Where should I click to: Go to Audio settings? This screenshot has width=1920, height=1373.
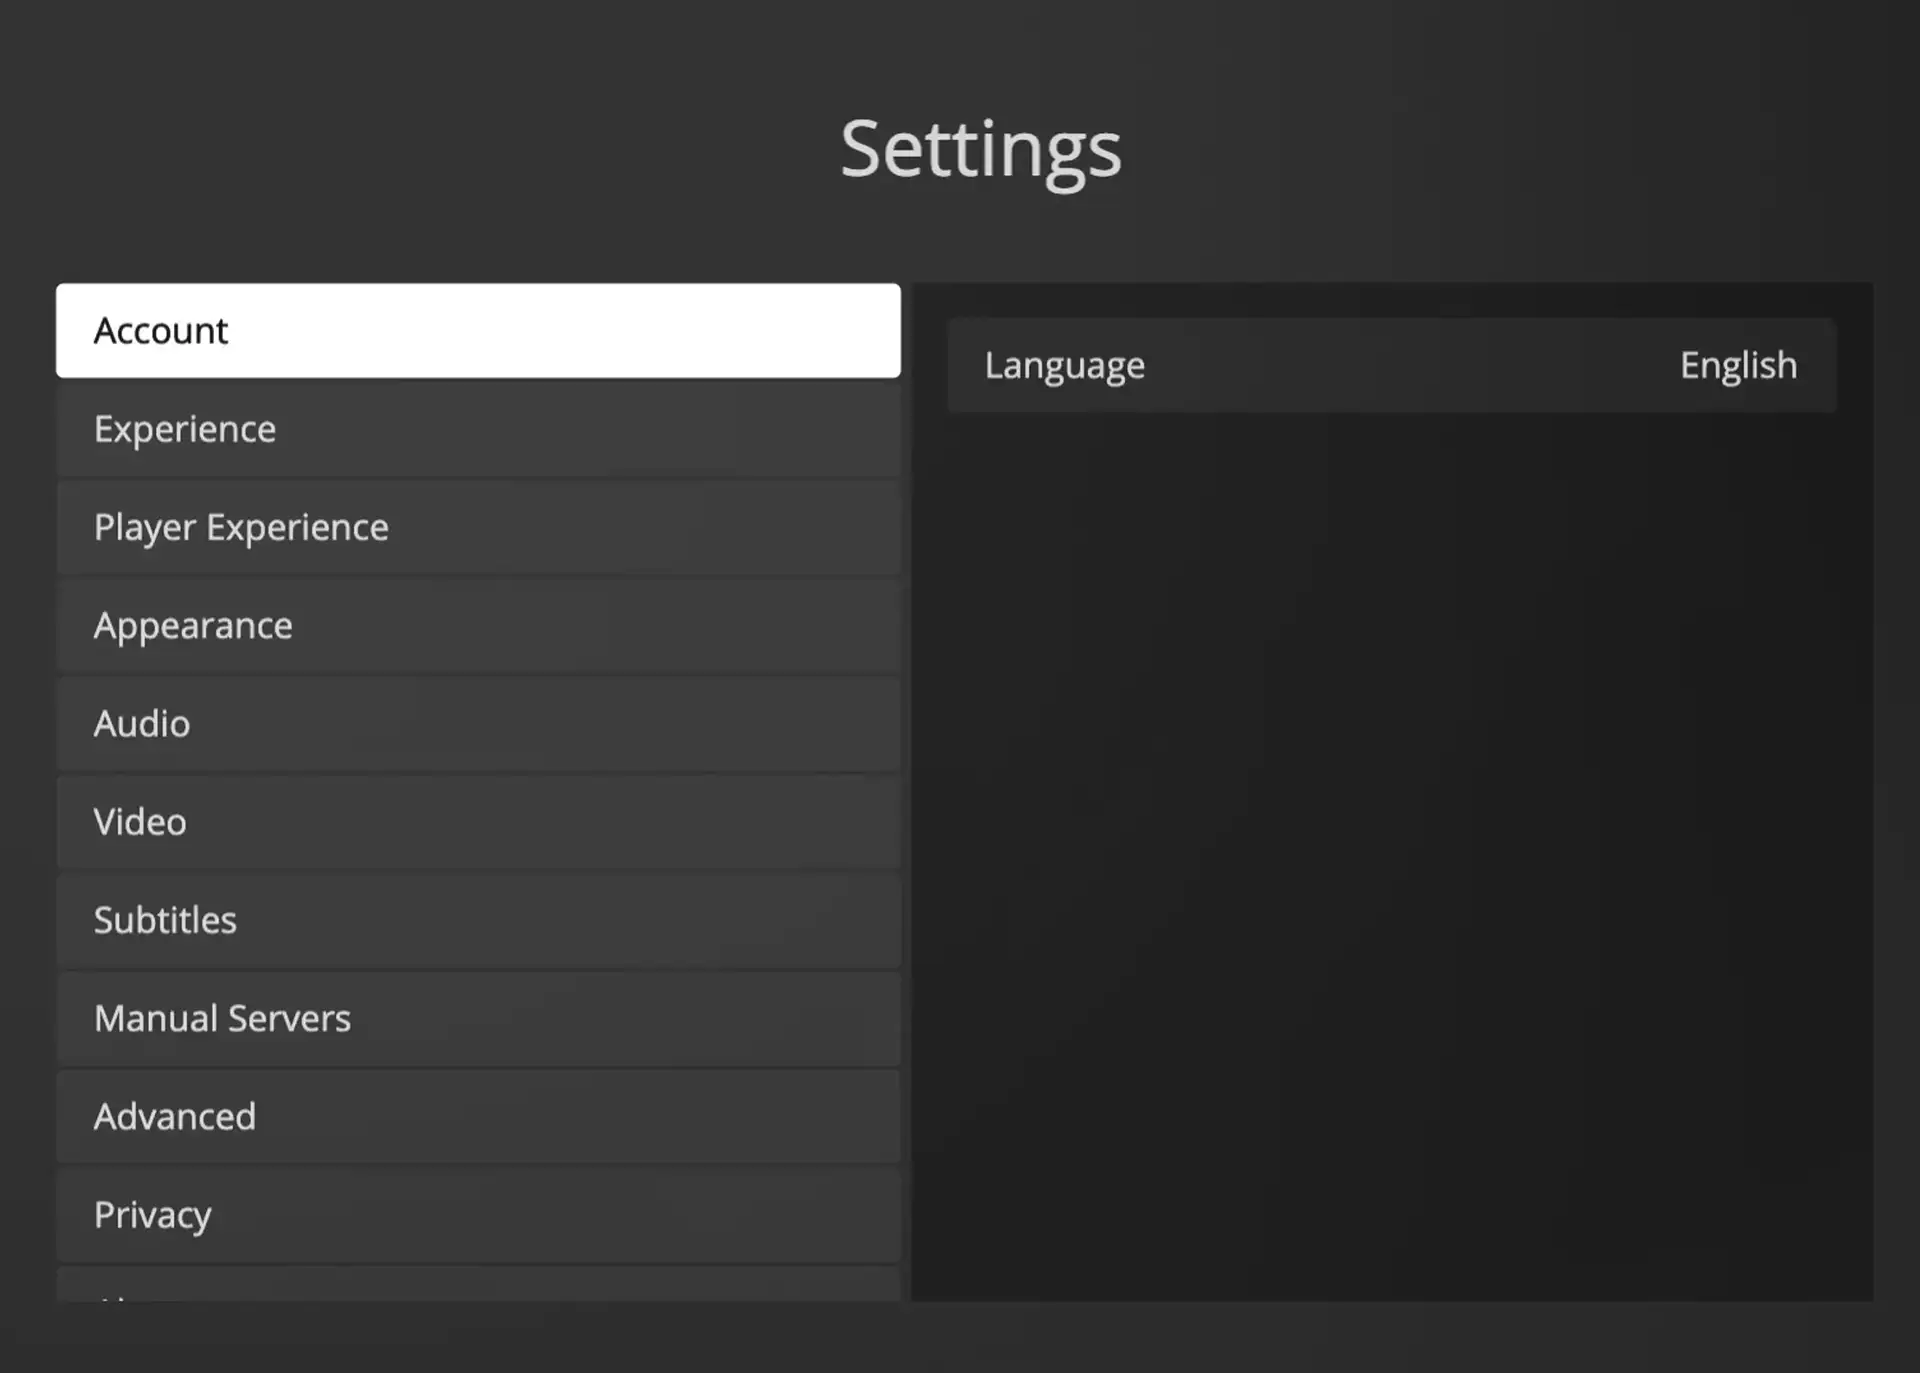point(480,723)
